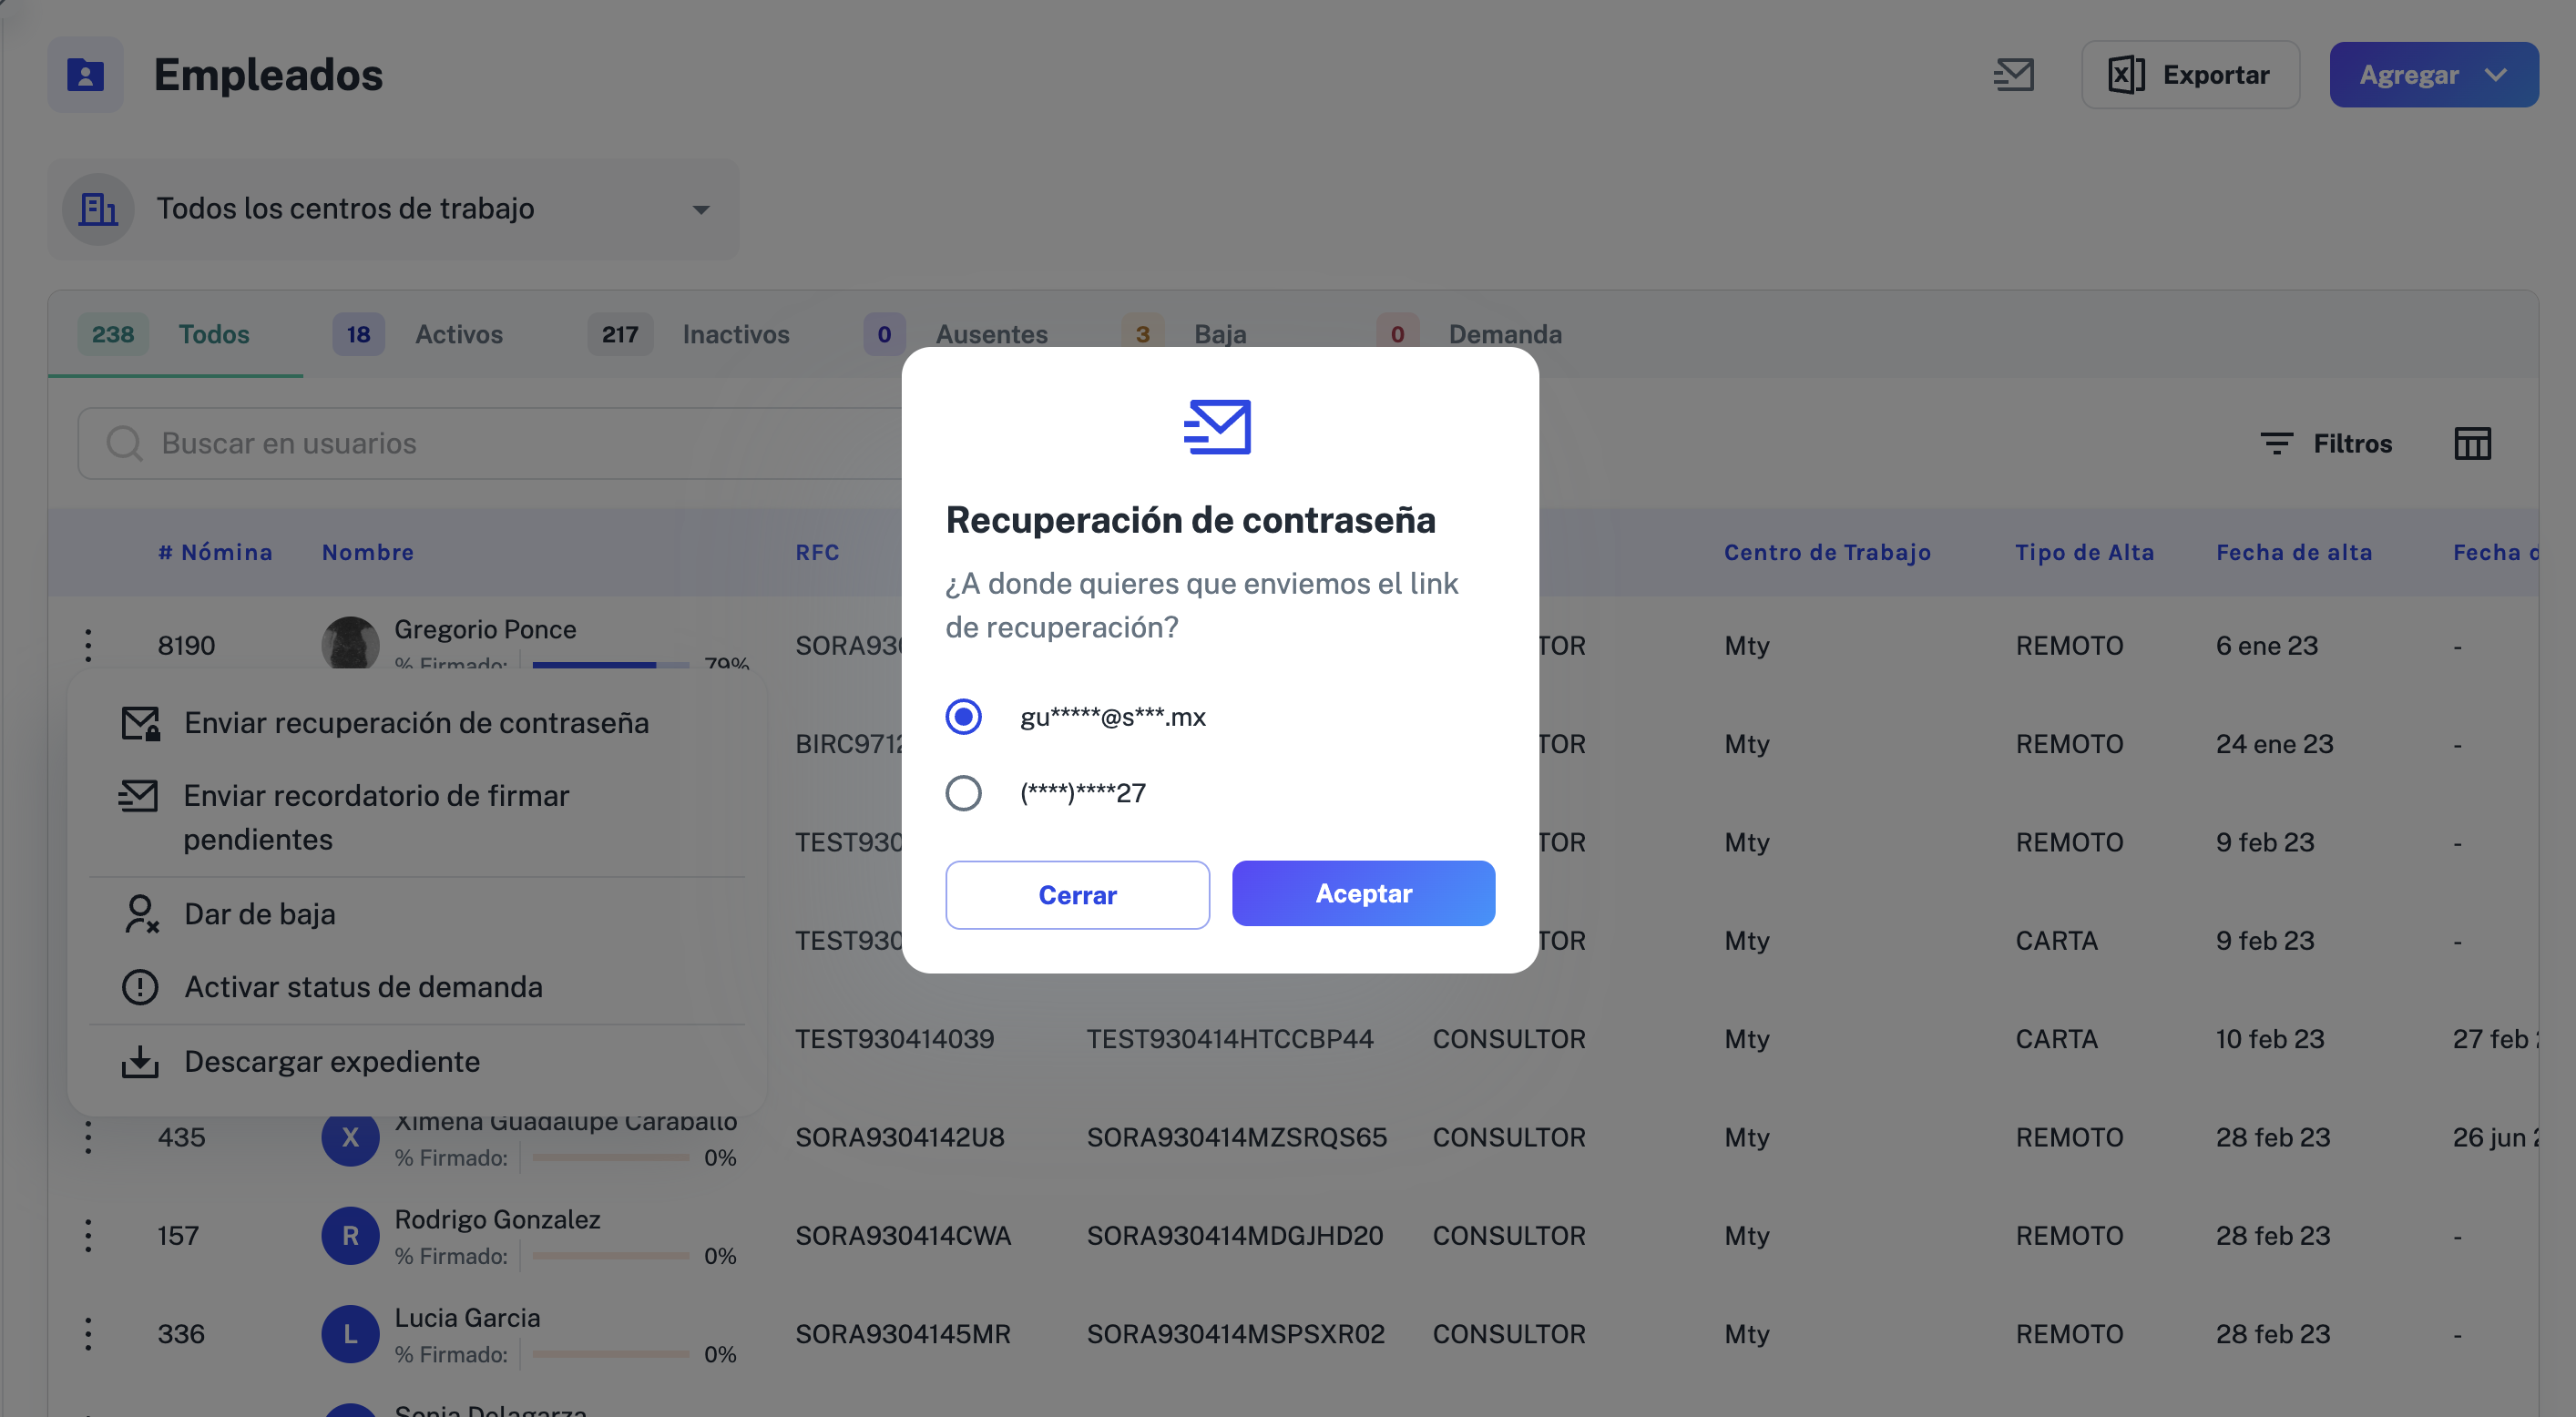
Task: Click the Excel icon on the Exportar button
Action: click(x=2126, y=74)
